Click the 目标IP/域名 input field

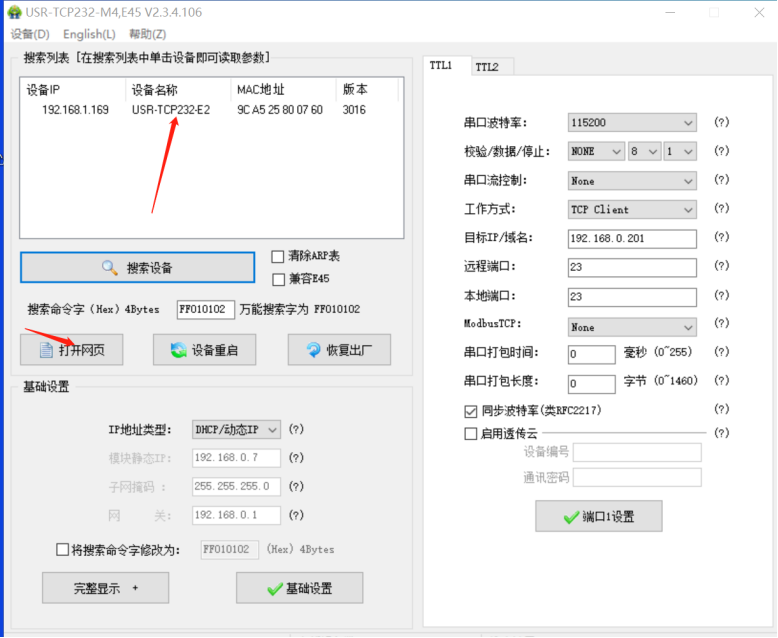[631, 239]
